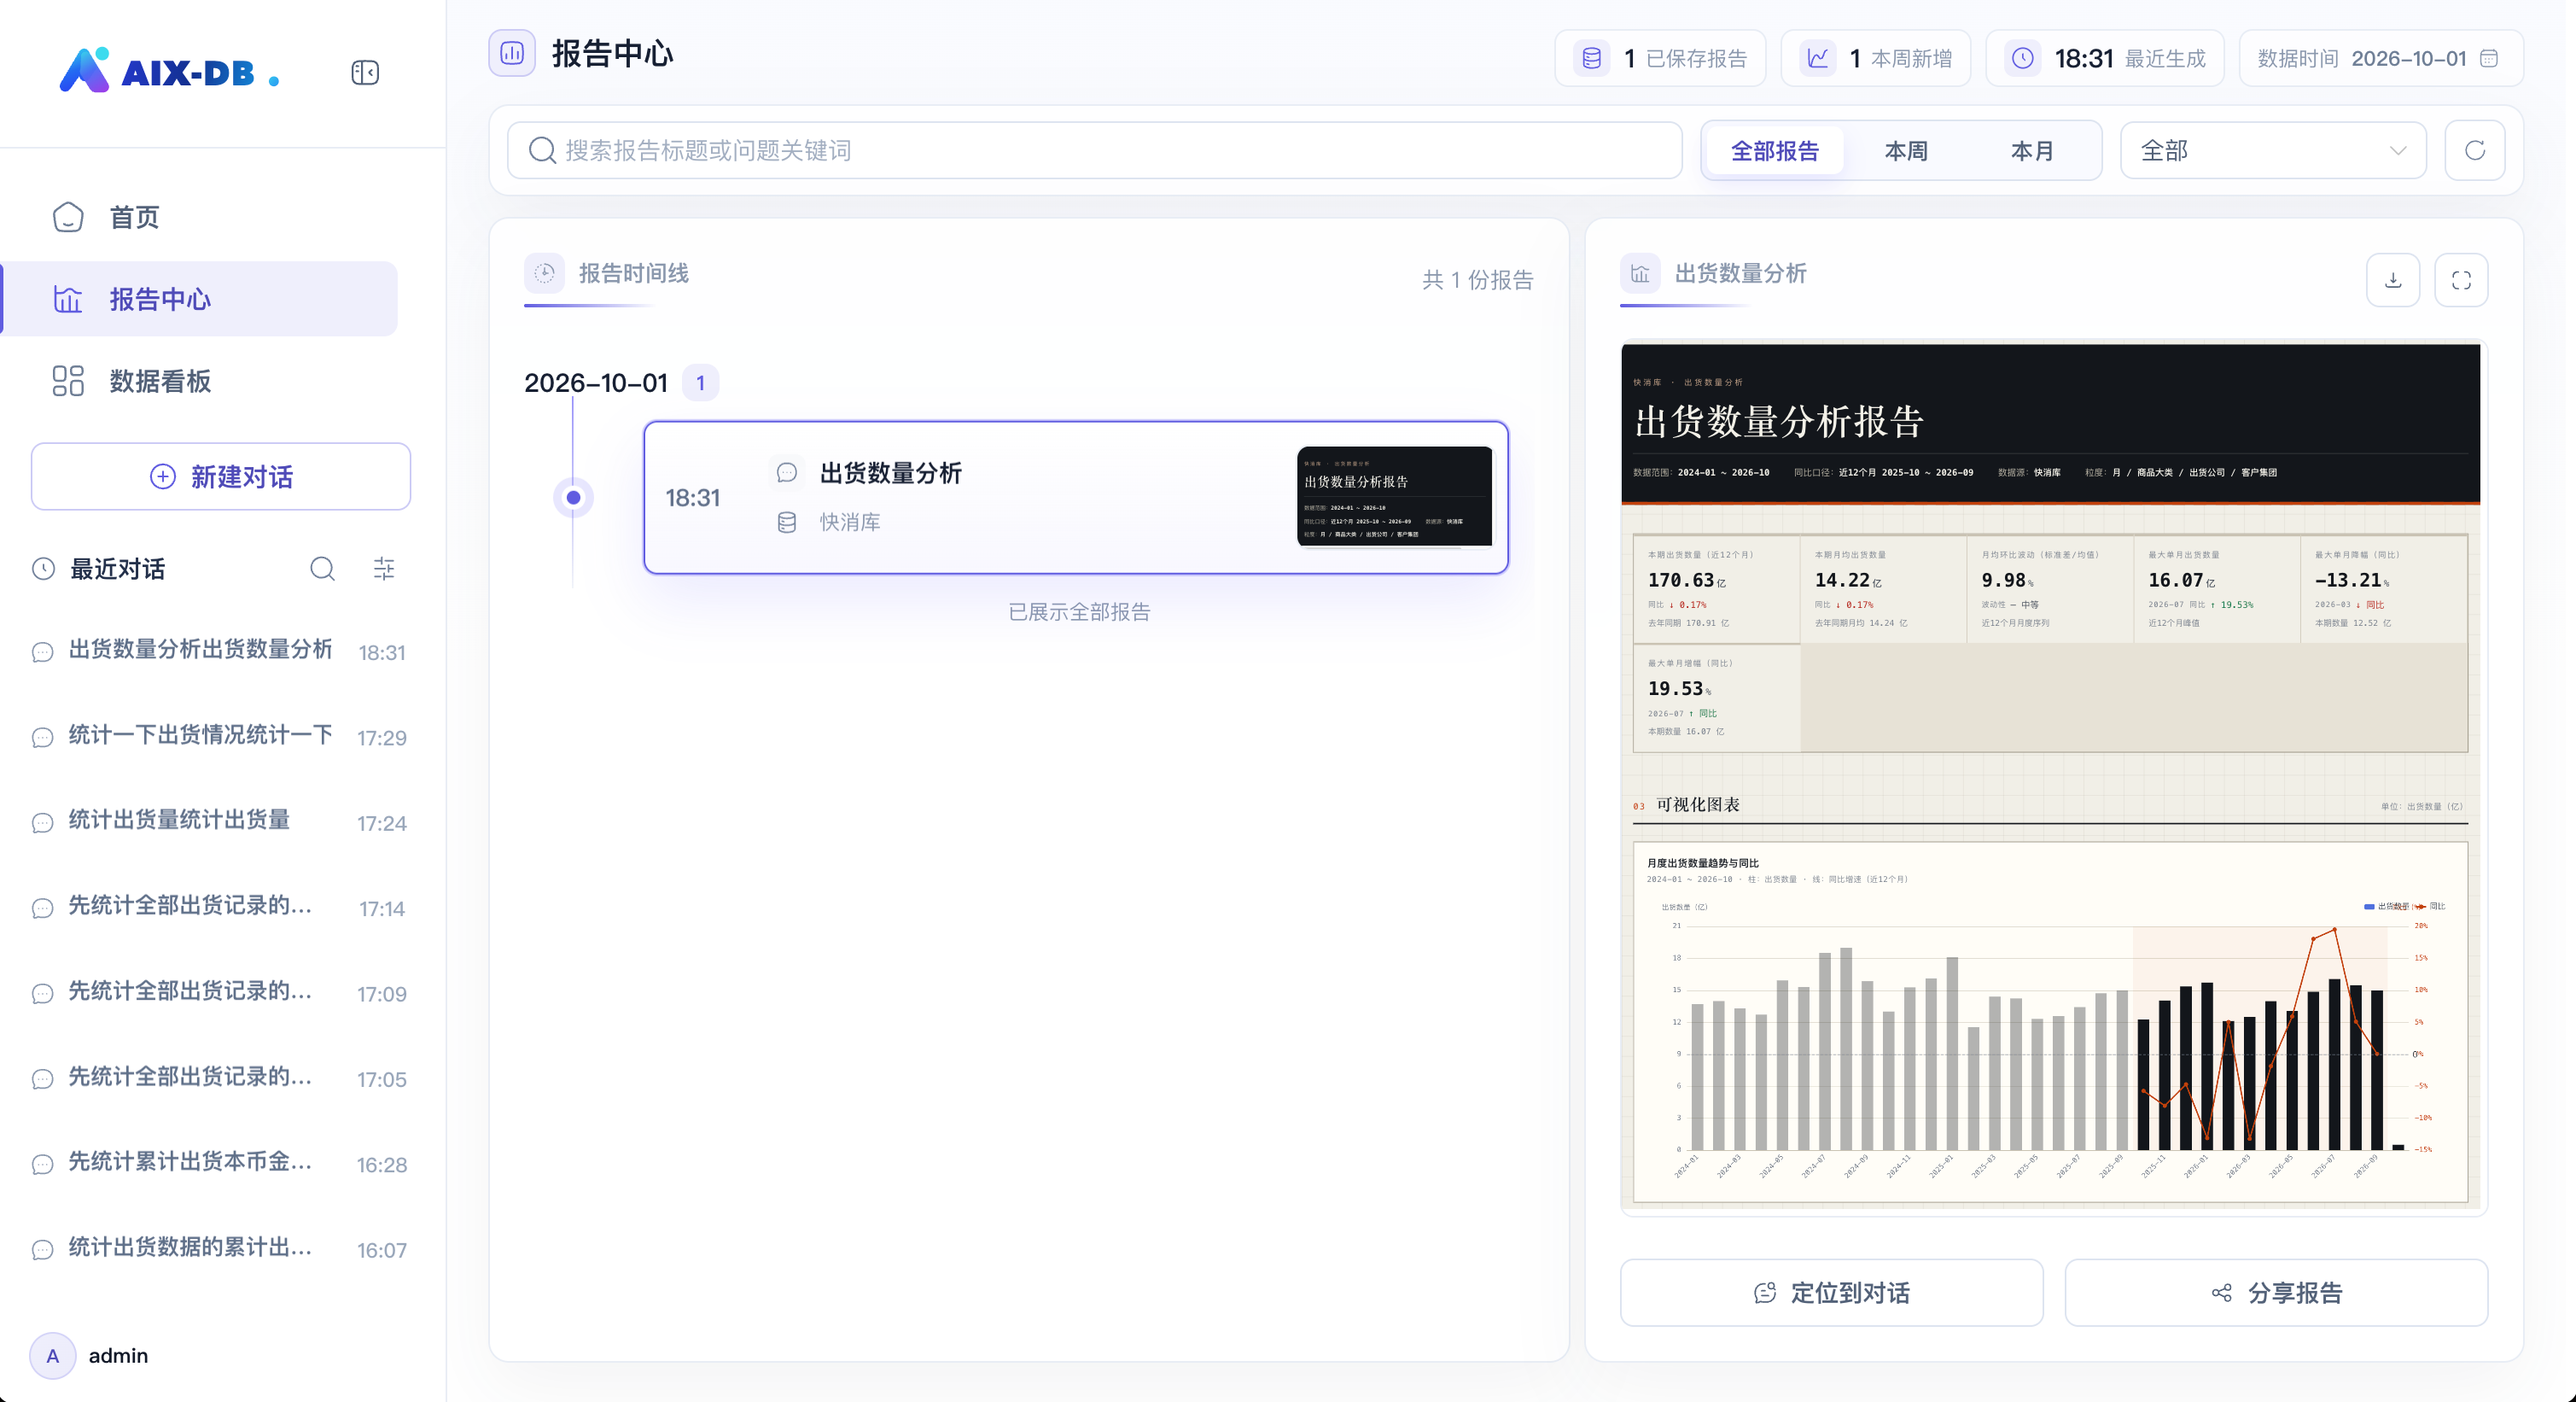Open the 数据时间 date picker calendar icon
The image size is (2576, 1402).
pos(2489,58)
